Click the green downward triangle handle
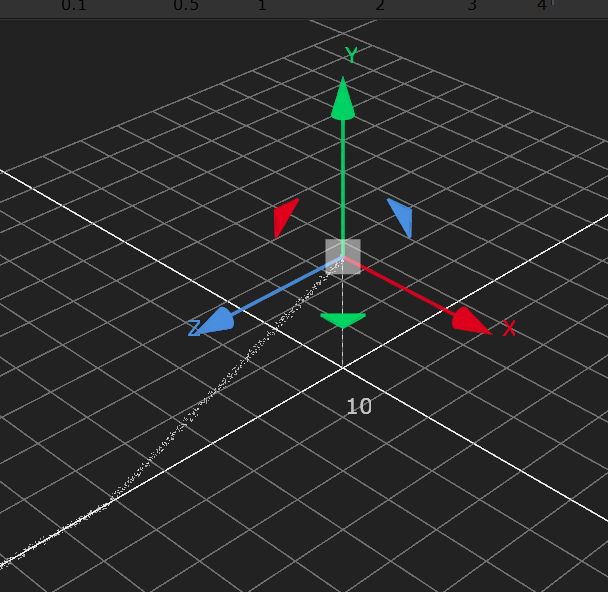The image size is (608, 592). click(343, 321)
